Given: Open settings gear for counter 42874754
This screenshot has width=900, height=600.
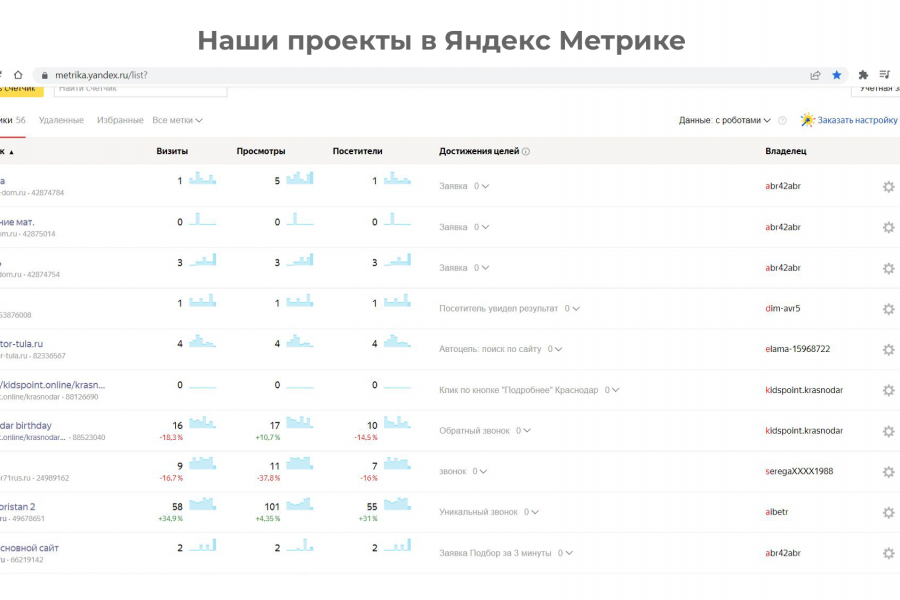Looking at the screenshot, I should pos(889,268).
